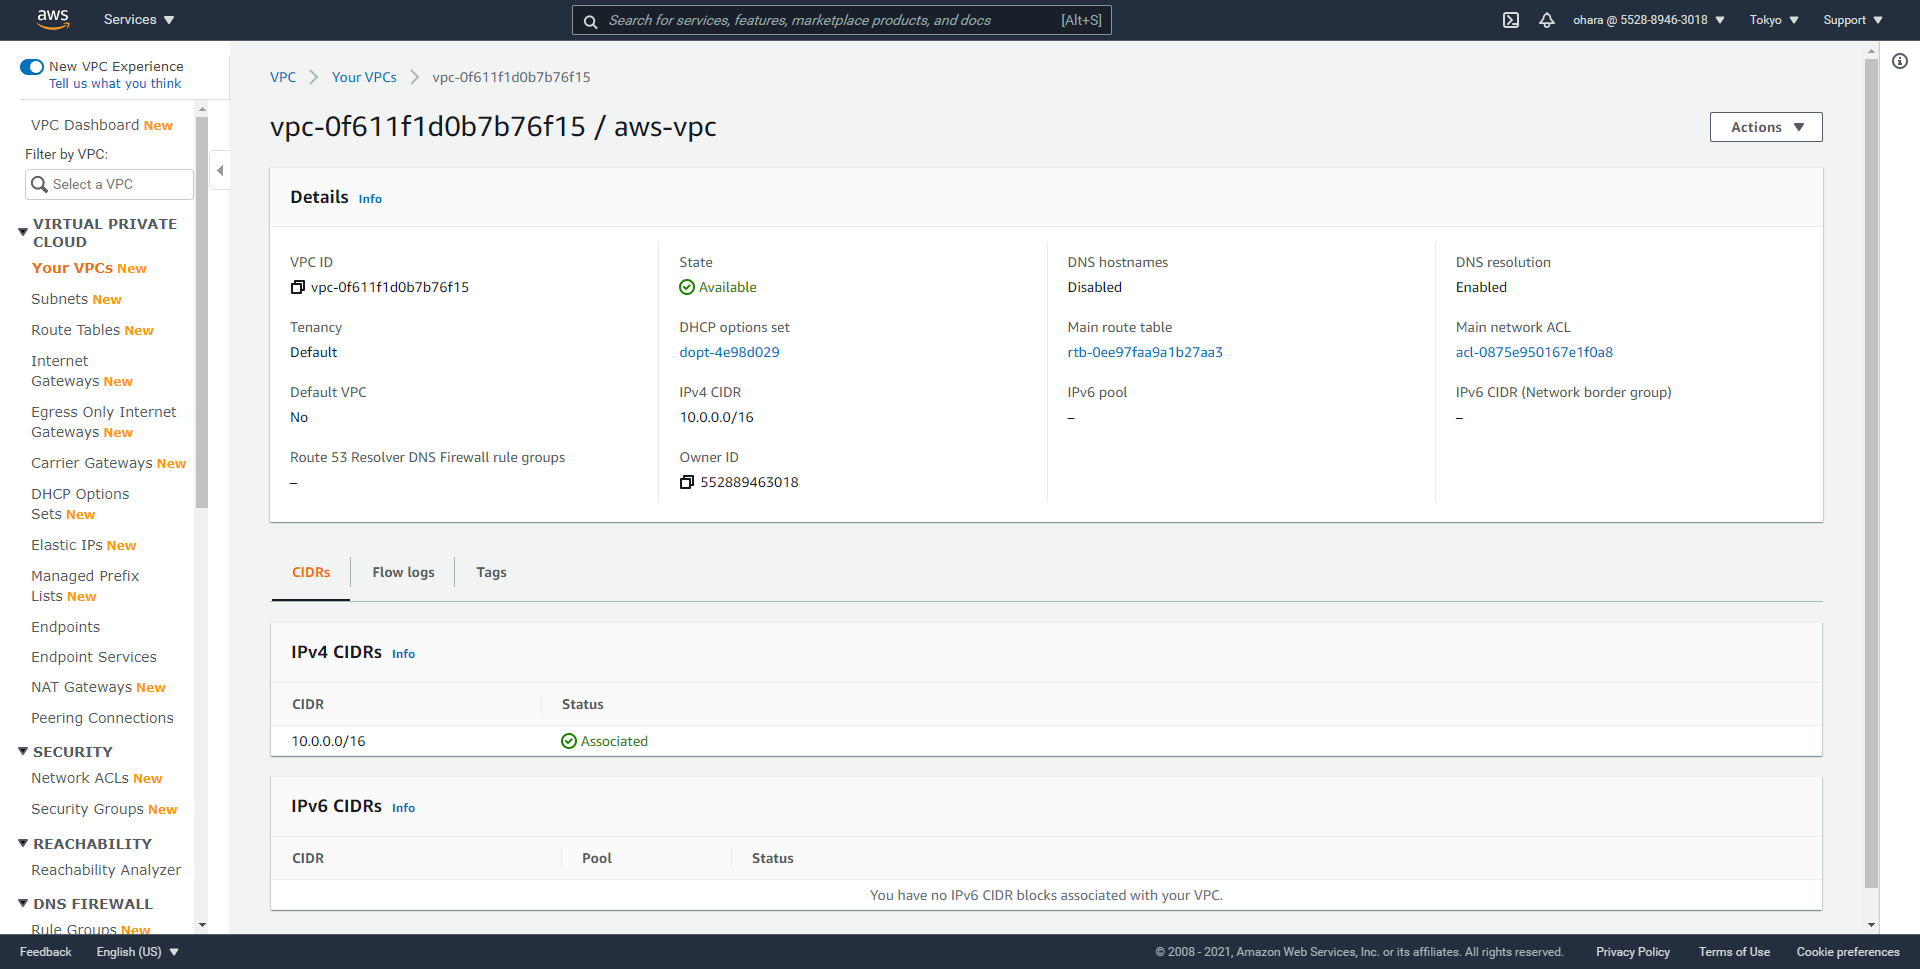Open Cookie preferences in the footer
This screenshot has width=1920, height=969.
point(1848,952)
